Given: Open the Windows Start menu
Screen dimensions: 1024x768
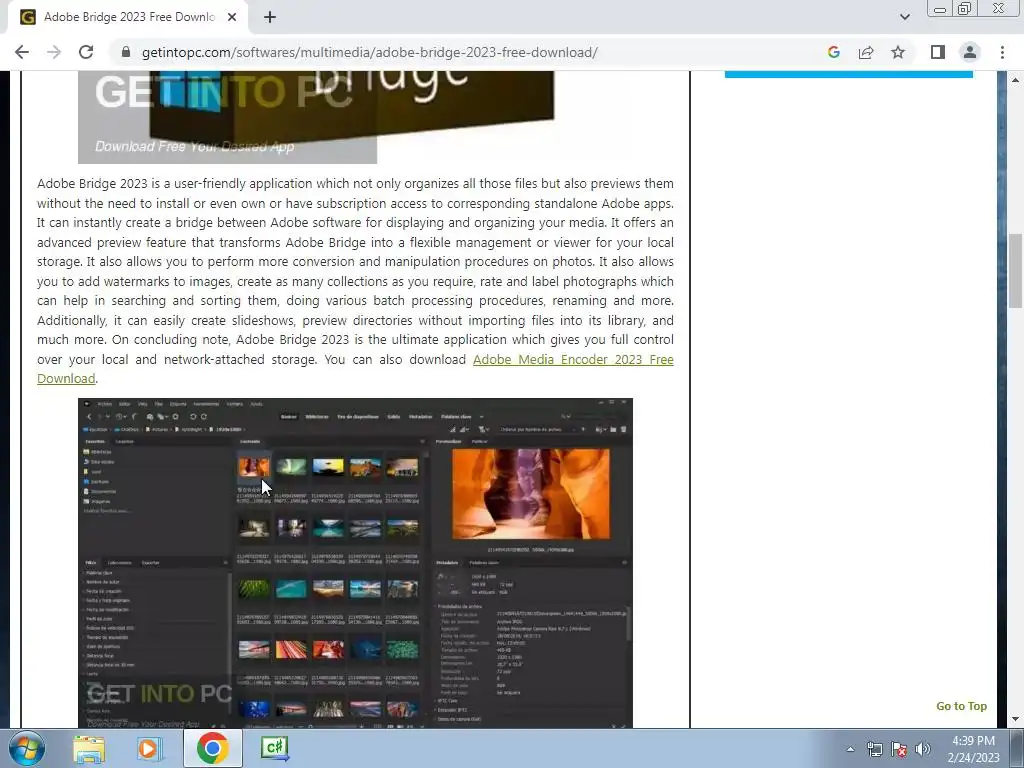Looking at the screenshot, I should [x=27, y=748].
